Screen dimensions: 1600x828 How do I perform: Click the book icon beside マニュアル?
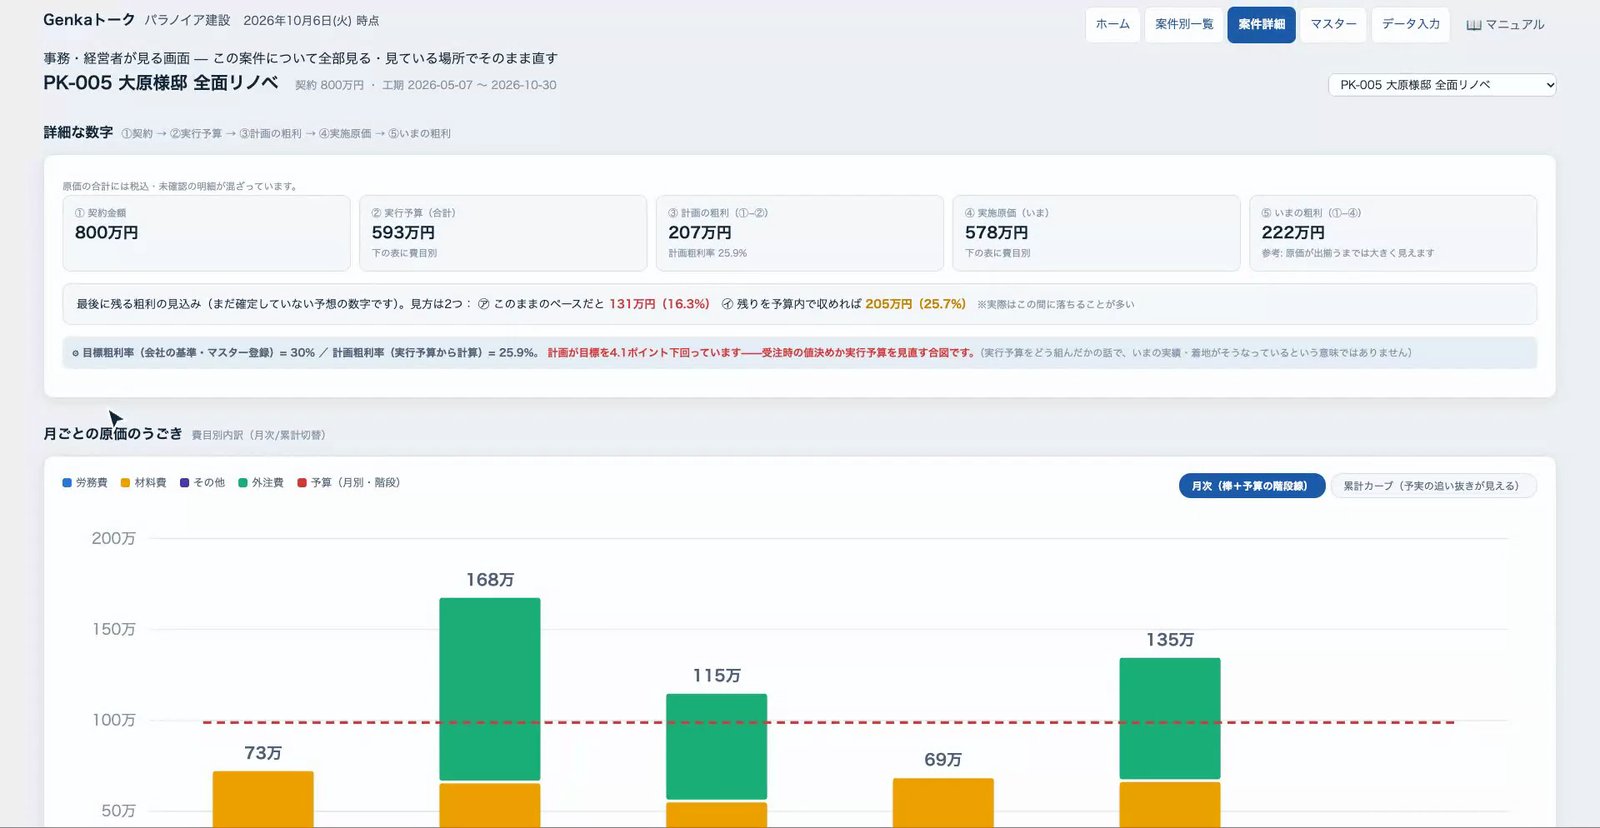[x=1473, y=25]
